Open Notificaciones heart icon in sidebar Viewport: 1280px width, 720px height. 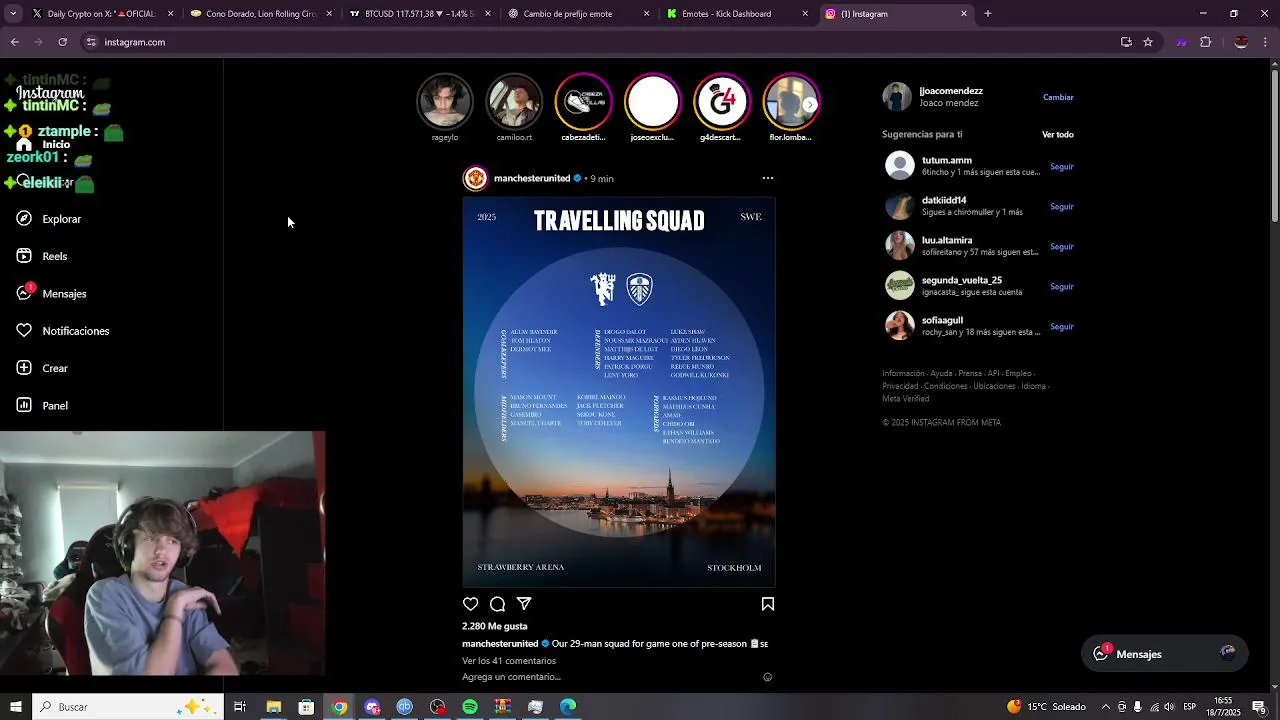tap(24, 331)
